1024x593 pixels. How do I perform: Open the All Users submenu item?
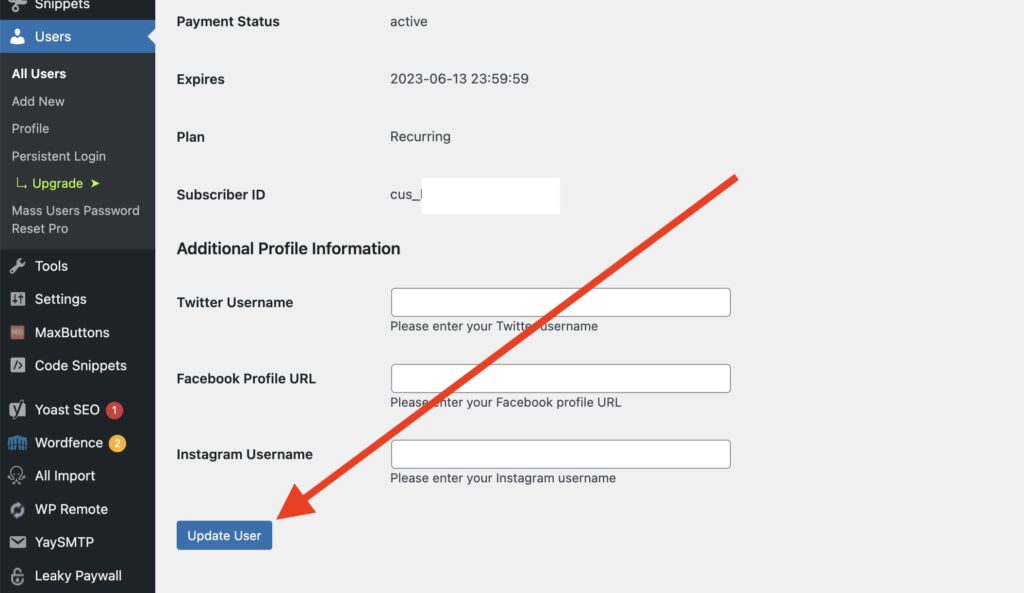[x=39, y=74]
